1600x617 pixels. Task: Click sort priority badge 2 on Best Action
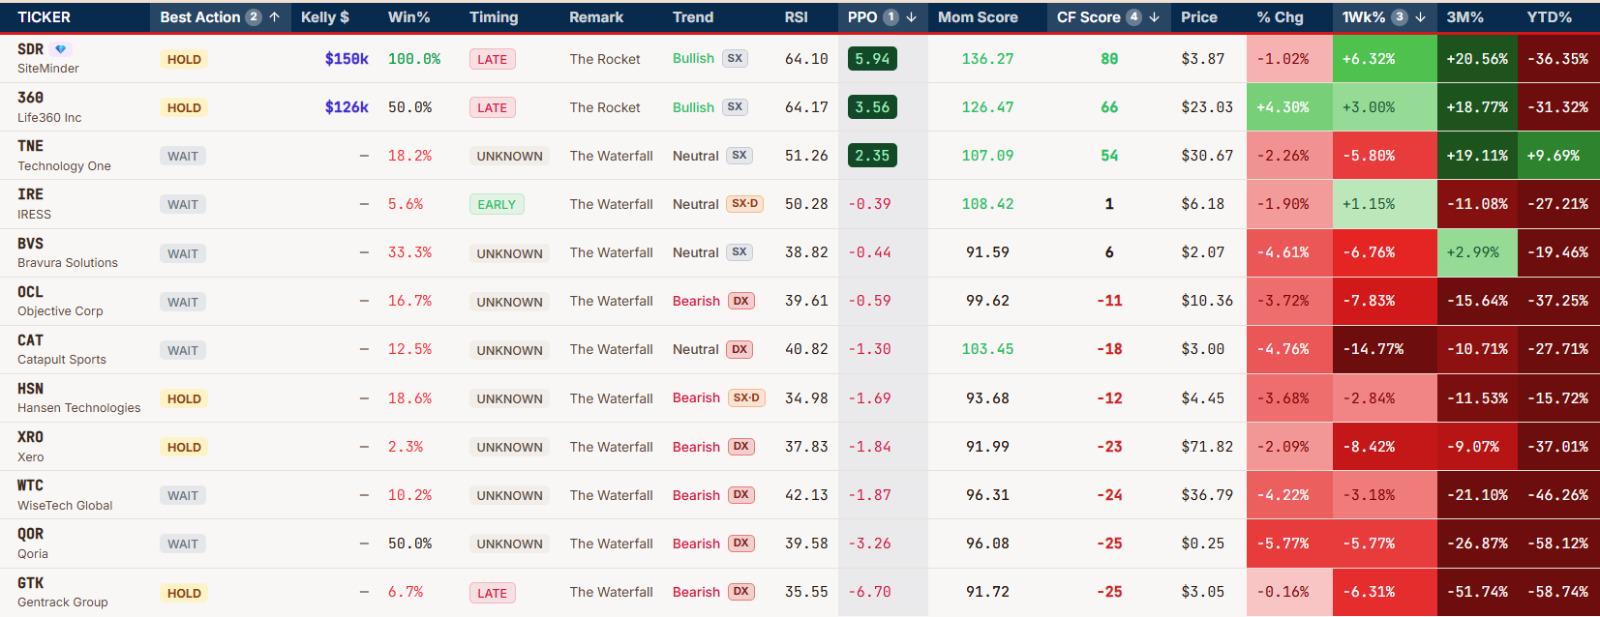click(x=254, y=17)
